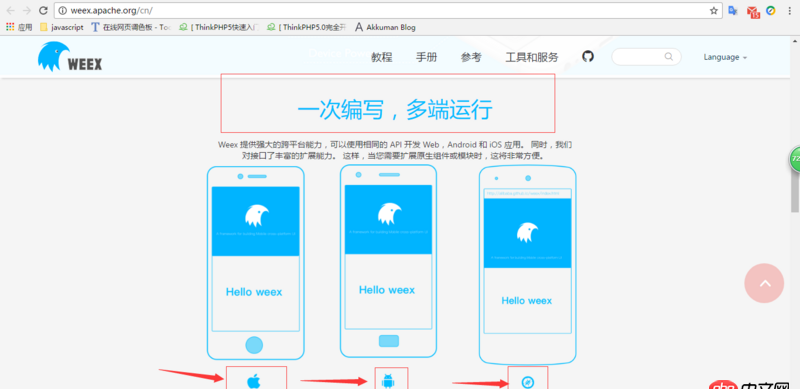Click the green 72 floating badge

794,159
